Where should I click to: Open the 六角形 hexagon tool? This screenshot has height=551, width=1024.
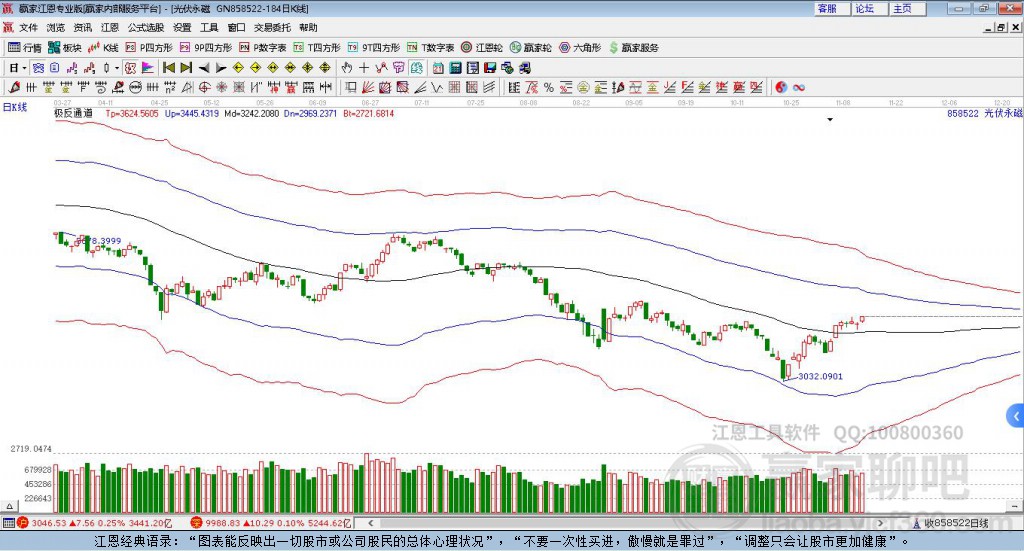point(579,47)
